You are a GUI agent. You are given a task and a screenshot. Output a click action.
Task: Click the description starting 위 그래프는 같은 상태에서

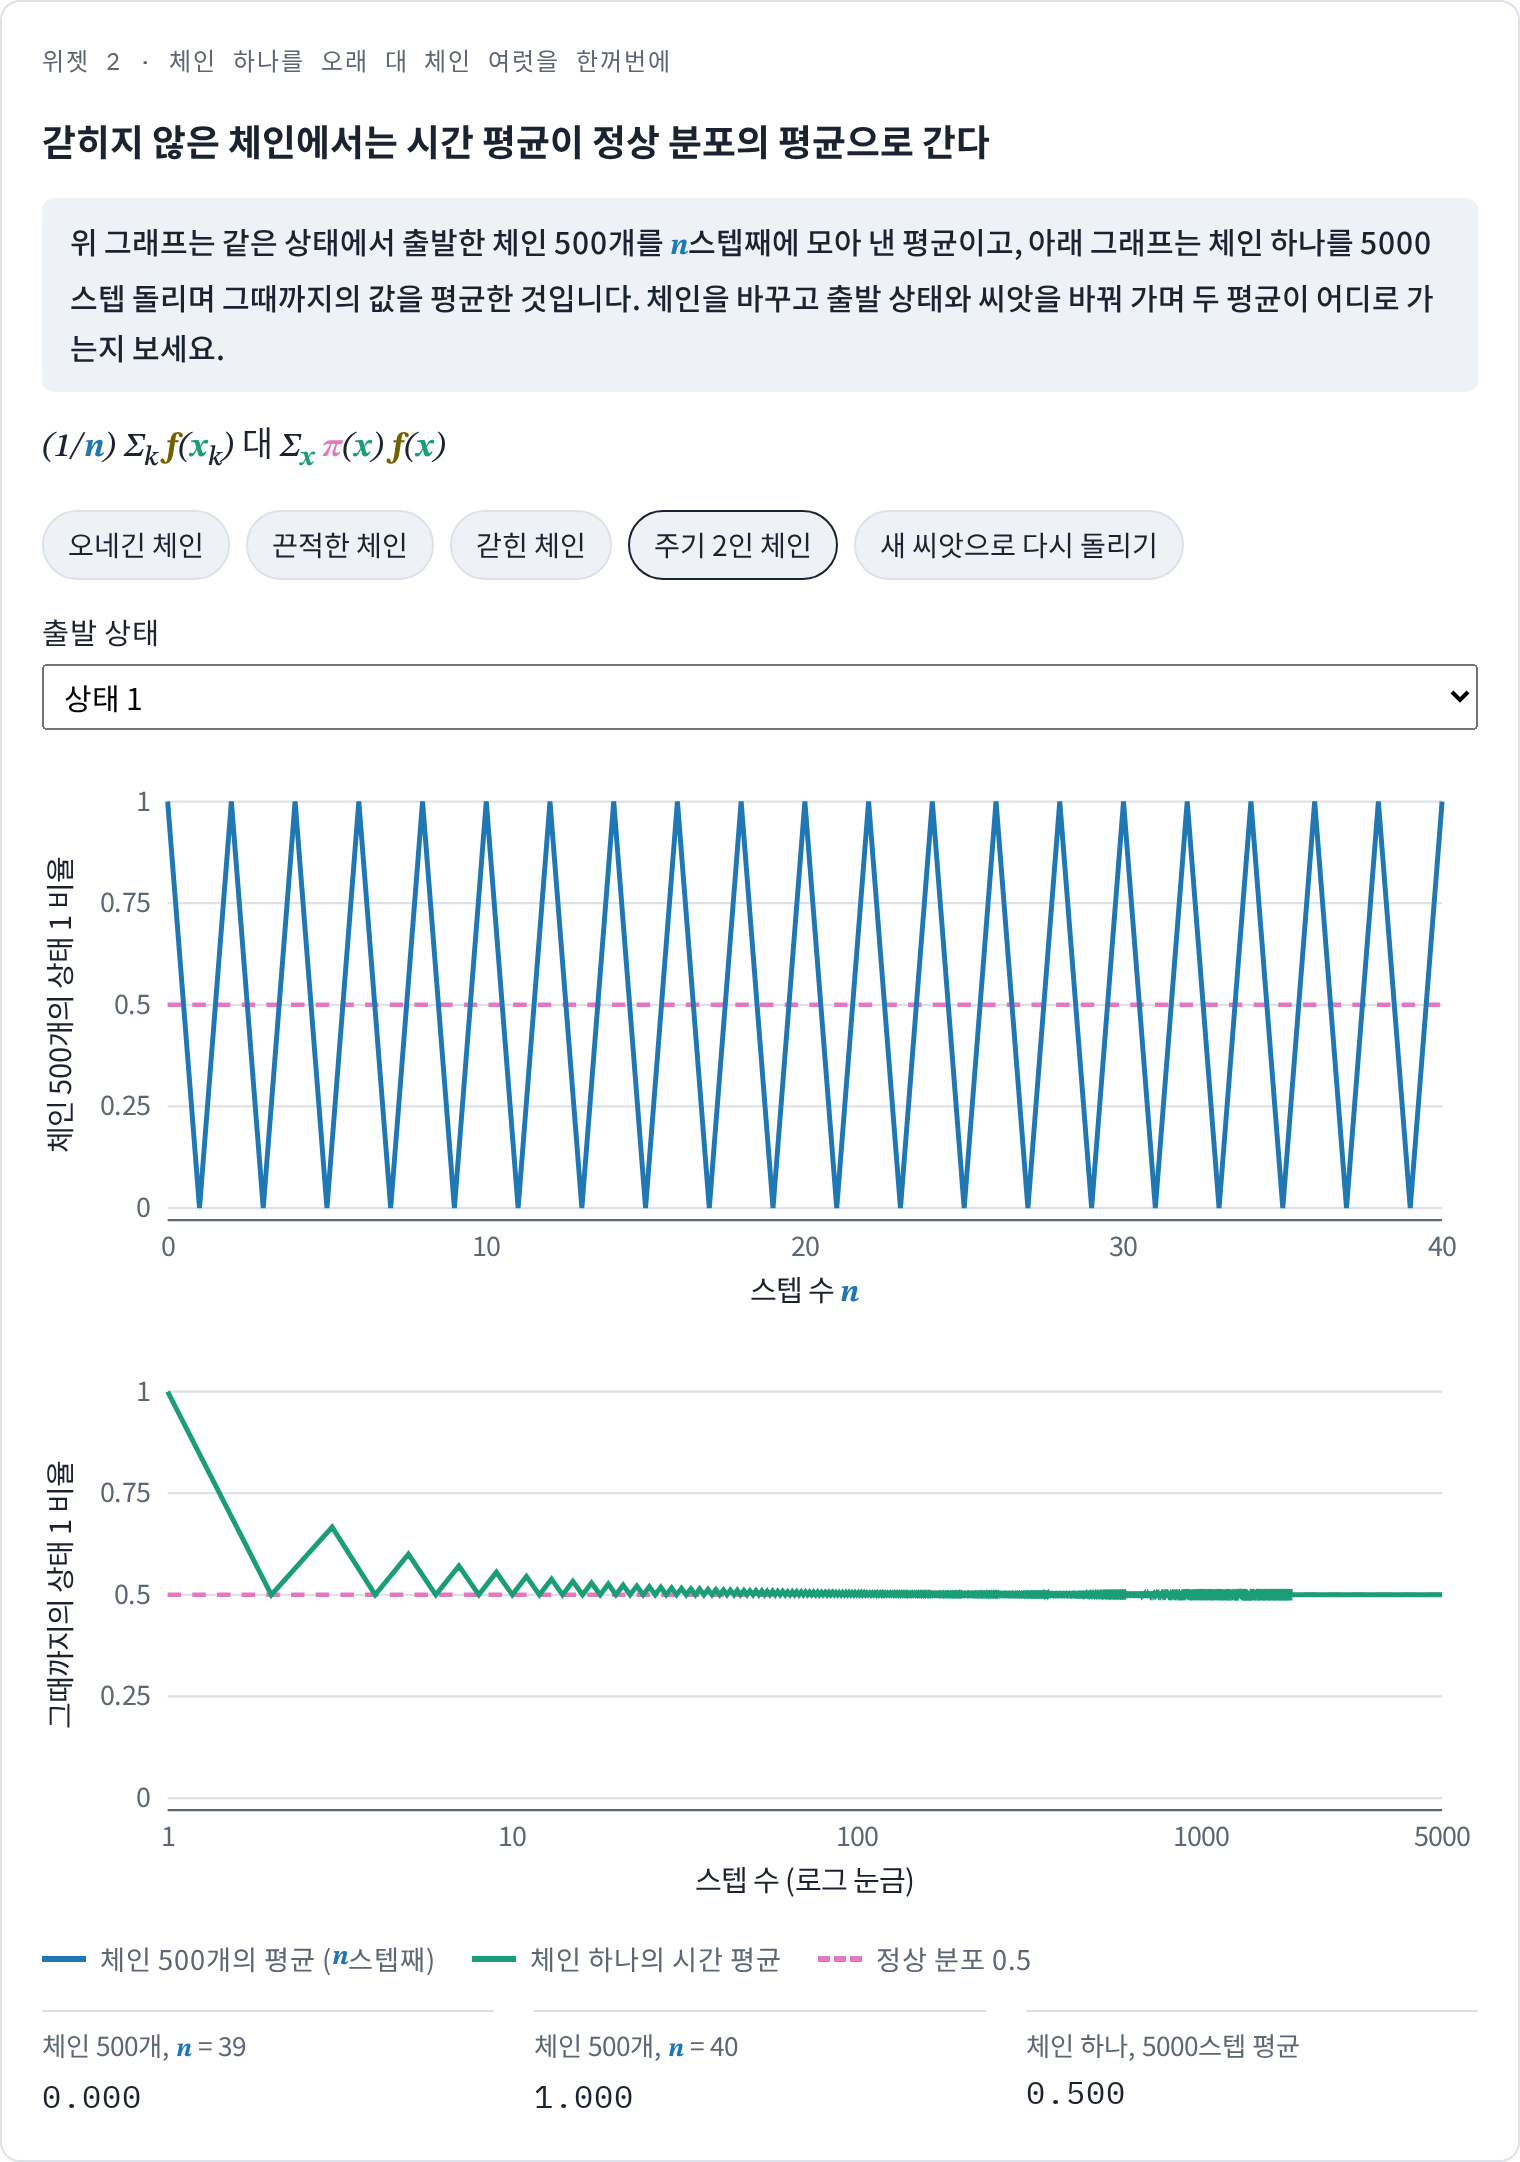[760, 295]
